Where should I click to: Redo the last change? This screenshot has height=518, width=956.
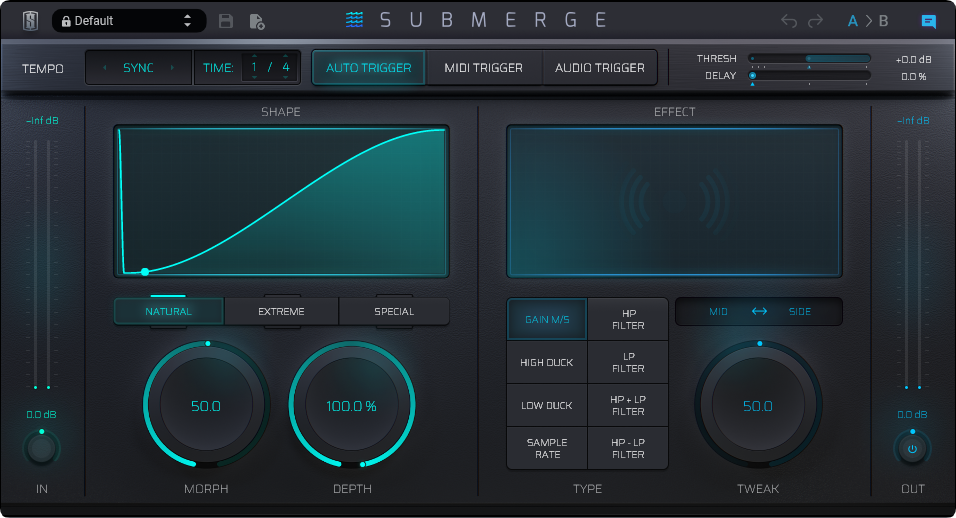pos(815,21)
